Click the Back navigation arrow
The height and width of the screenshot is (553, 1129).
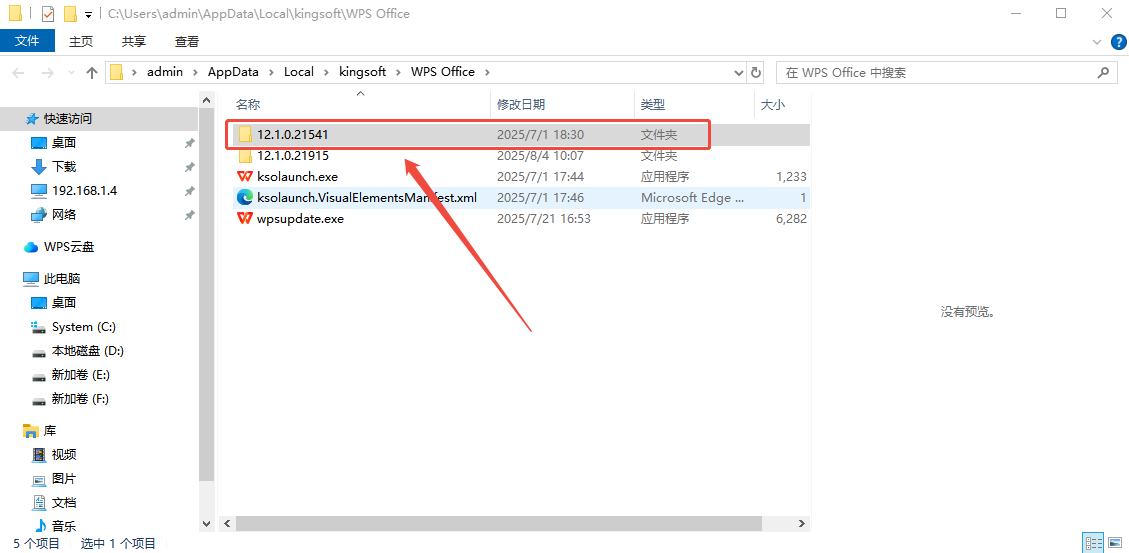tap(19, 73)
